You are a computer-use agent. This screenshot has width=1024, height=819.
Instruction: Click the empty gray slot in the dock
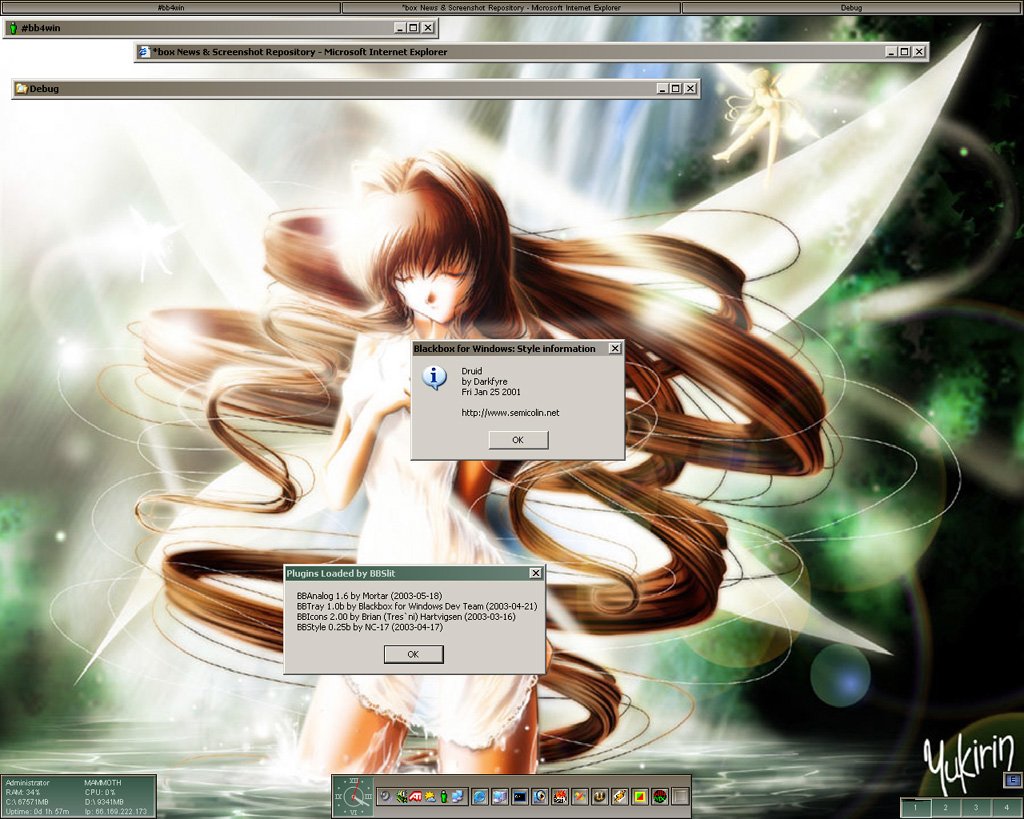point(680,796)
